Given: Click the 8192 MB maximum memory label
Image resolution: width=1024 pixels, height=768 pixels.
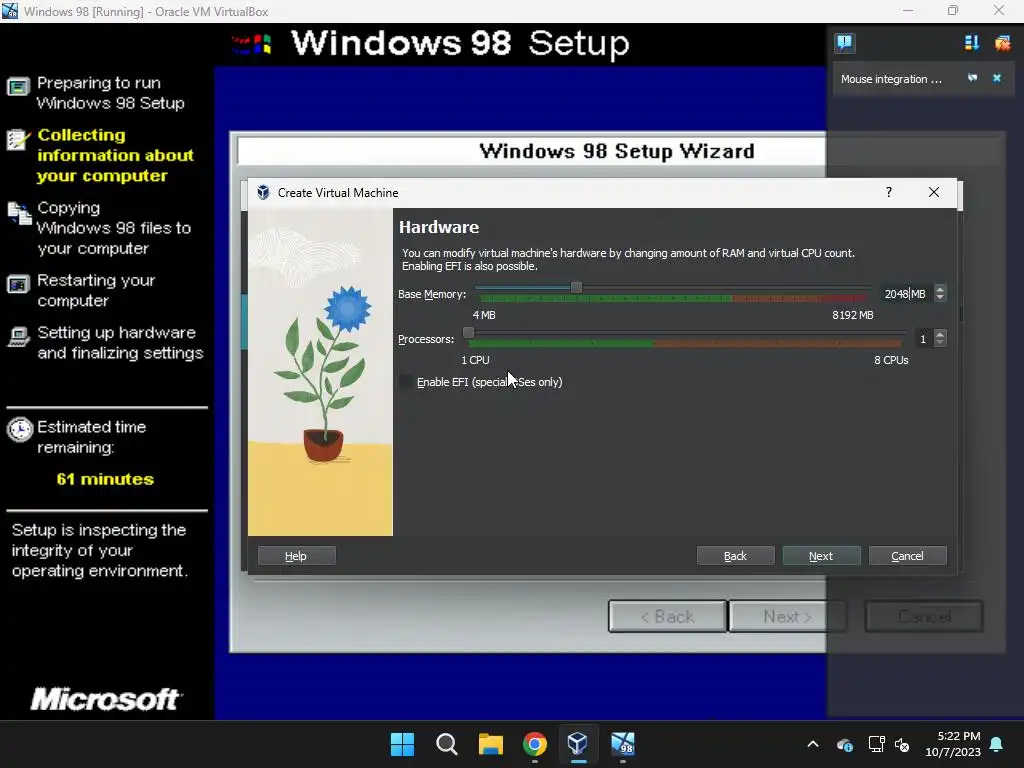Looking at the screenshot, I should (x=852, y=315).
